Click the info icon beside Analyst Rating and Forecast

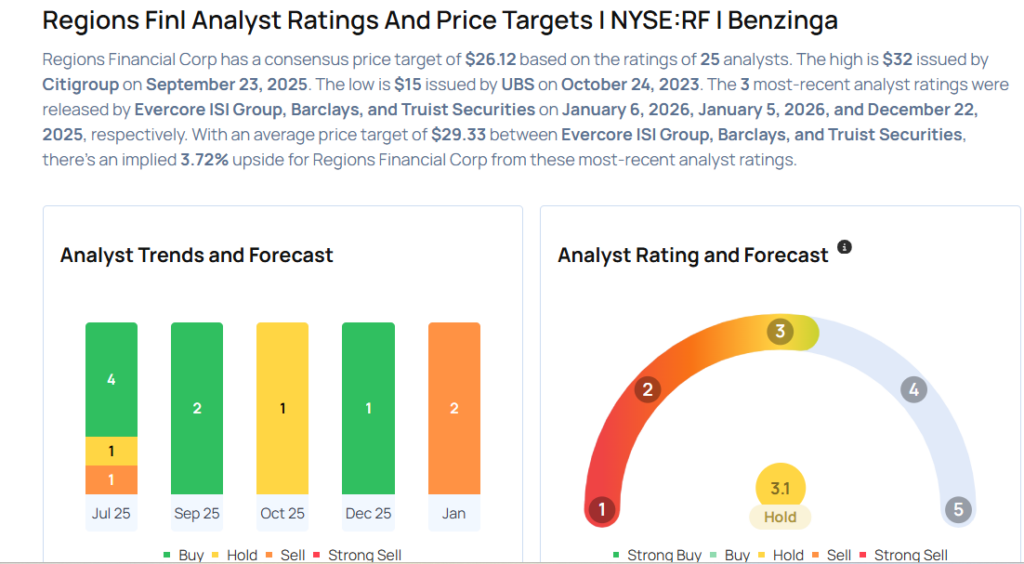coord(844,247)
